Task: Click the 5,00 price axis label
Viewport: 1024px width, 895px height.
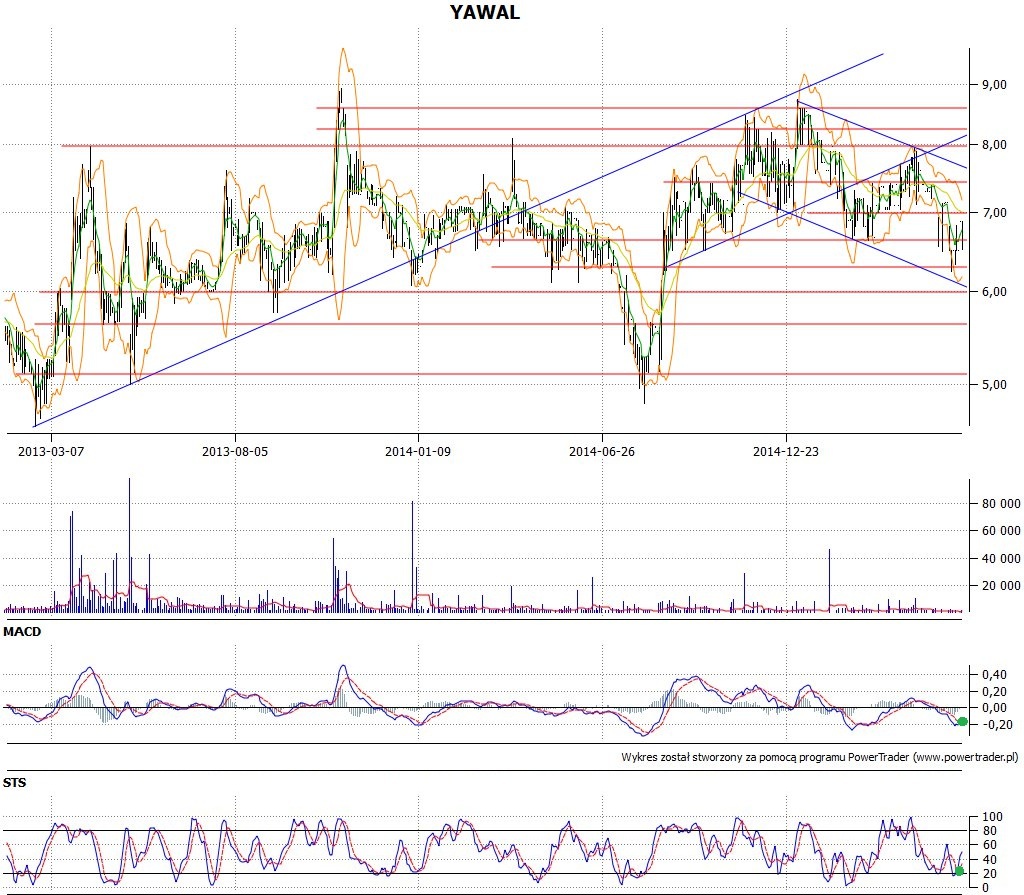Action: (994, 384)
